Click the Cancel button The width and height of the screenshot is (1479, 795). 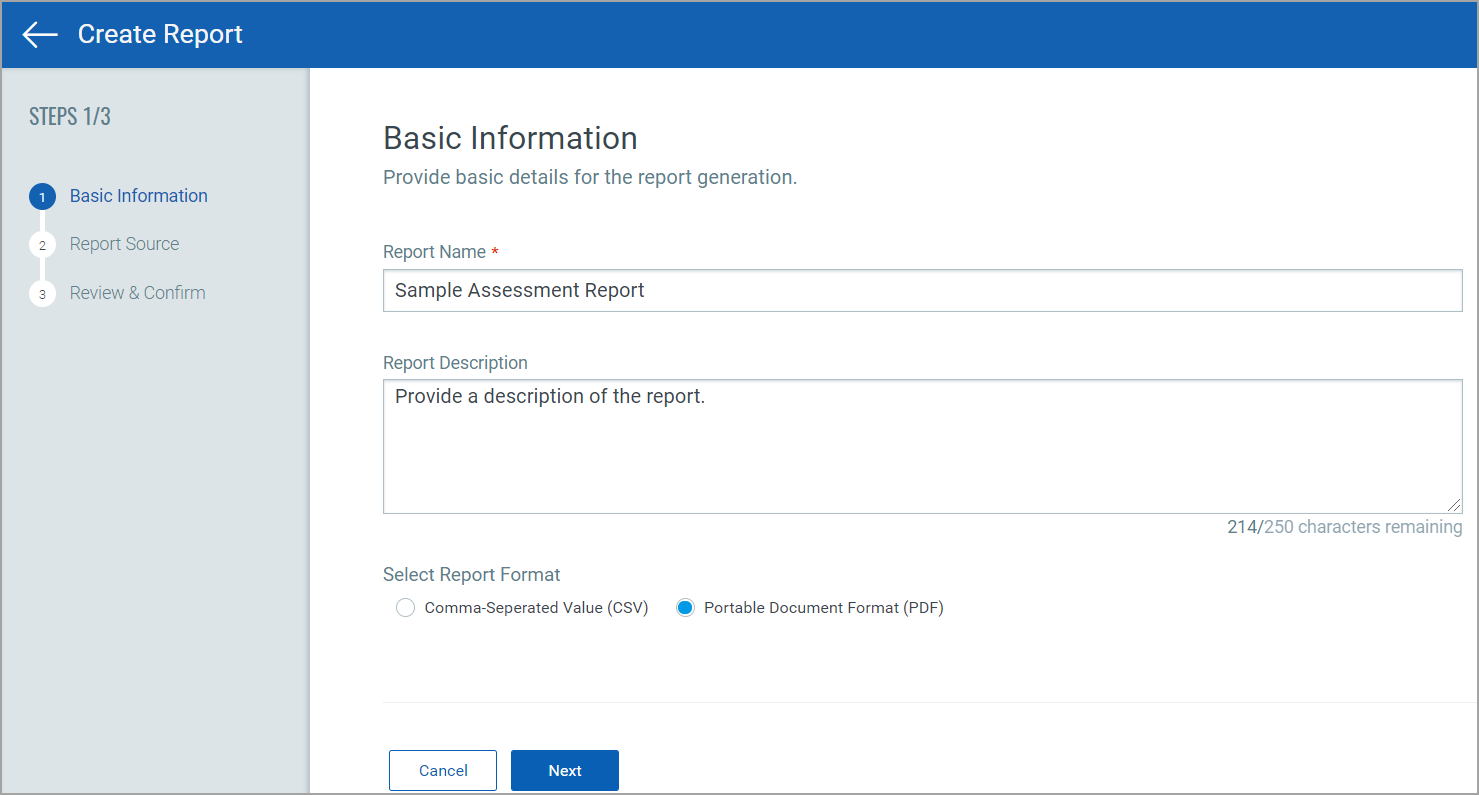click(x=443, y=770)
